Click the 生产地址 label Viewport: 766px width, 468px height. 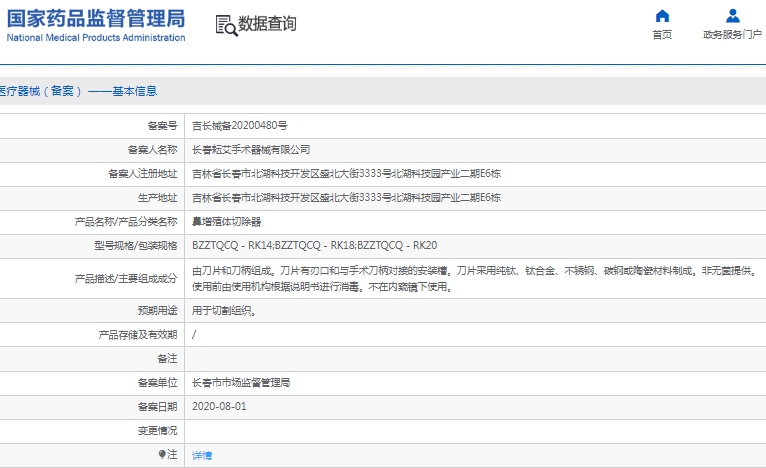157,197
